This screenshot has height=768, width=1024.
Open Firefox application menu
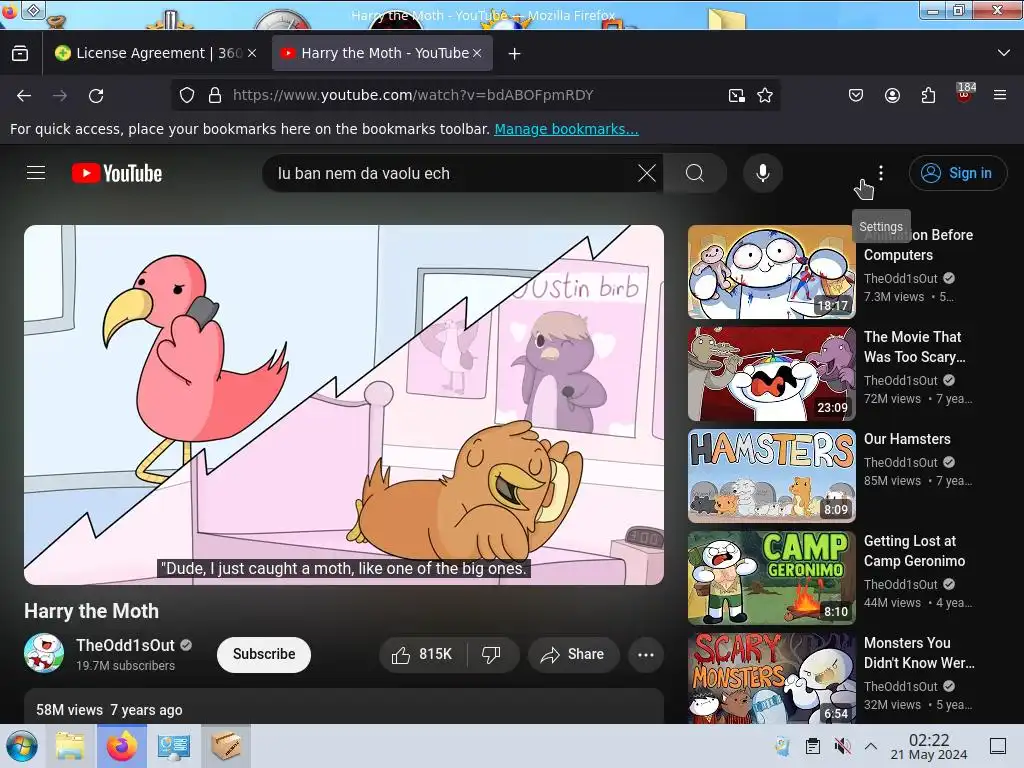click(1000, 96)
